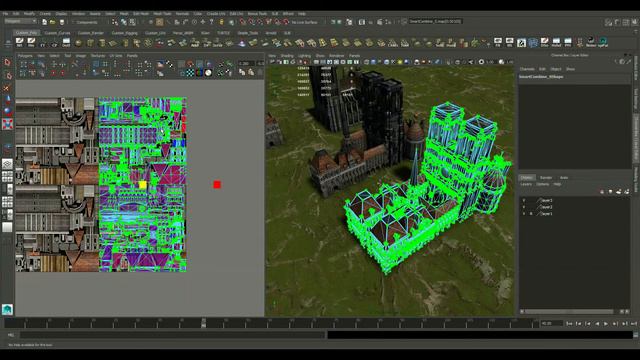Viewport: 640px width, 360px height.
Task: Show checker tile pattern in UV editor
Action: pos(190,73)
